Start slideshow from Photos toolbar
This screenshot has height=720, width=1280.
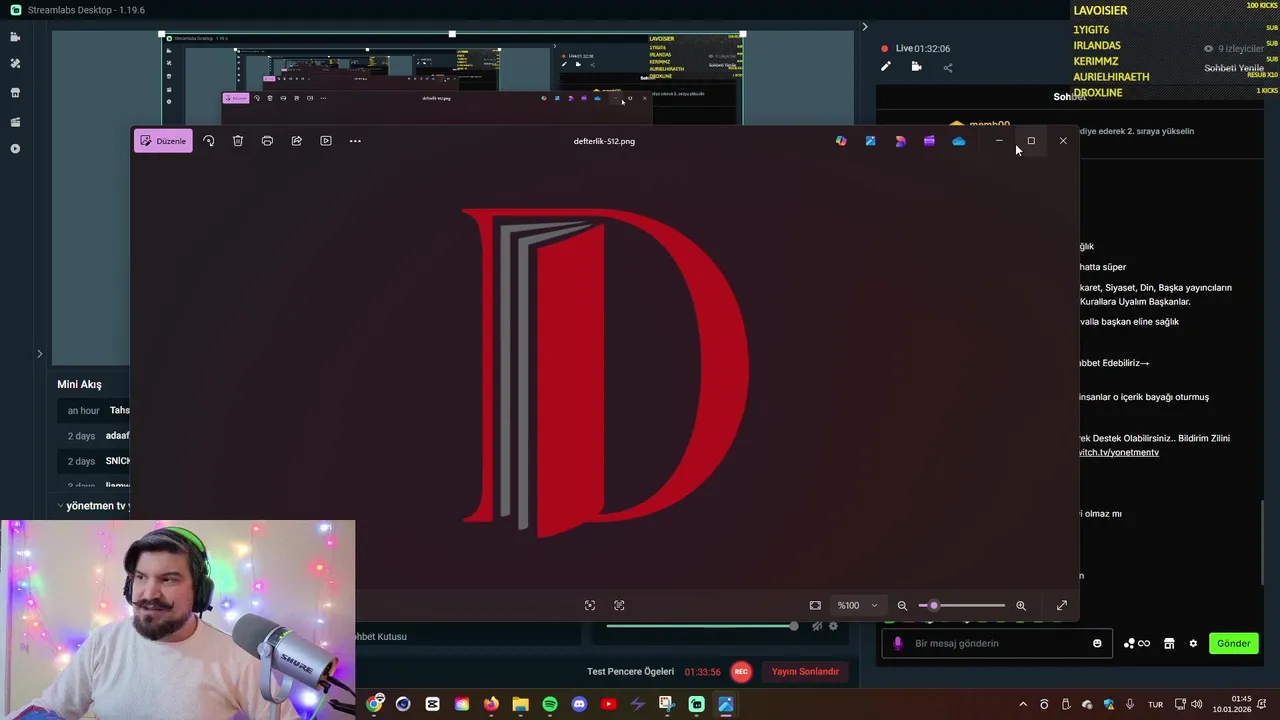[x=326, y=141]
